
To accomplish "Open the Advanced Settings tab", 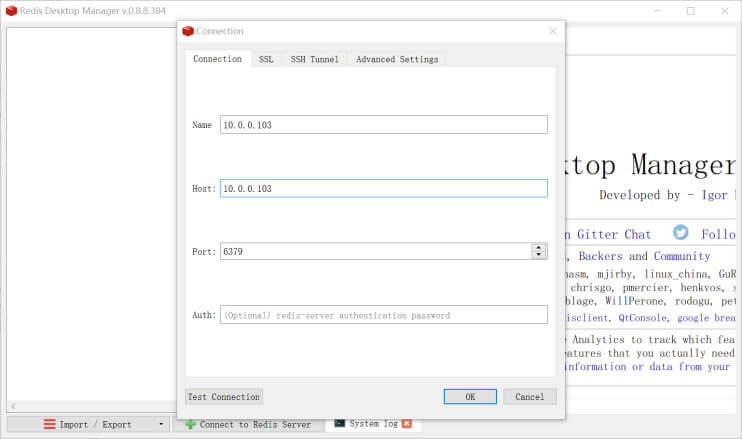I will 397,59.
